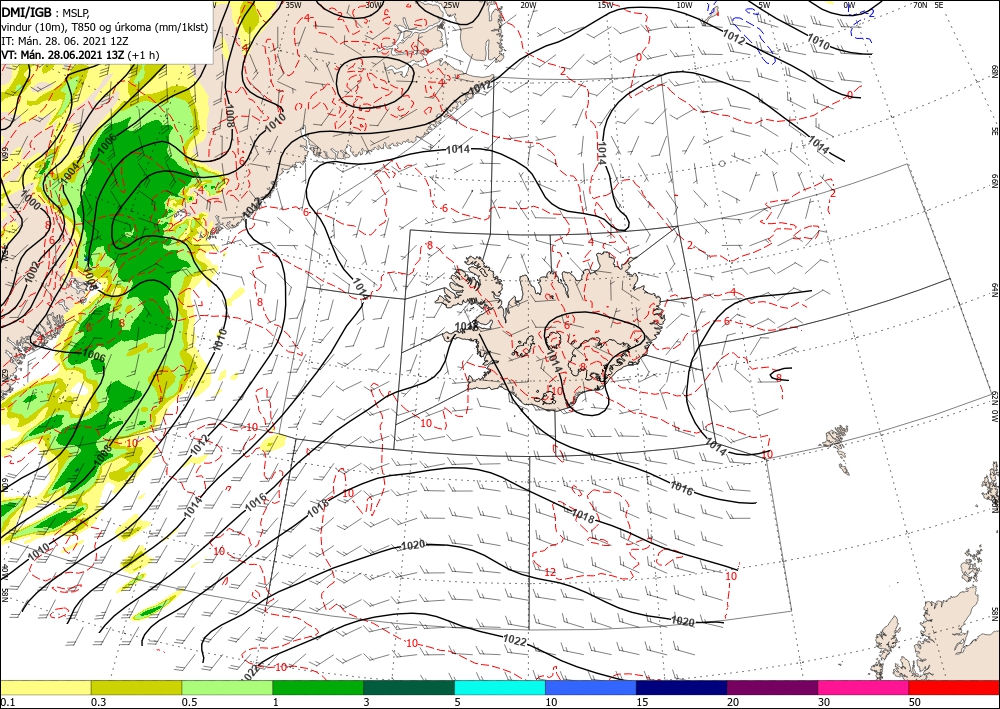Click the legend value "0.3"
Screen dimensions: 1000x709
[98, 702]
